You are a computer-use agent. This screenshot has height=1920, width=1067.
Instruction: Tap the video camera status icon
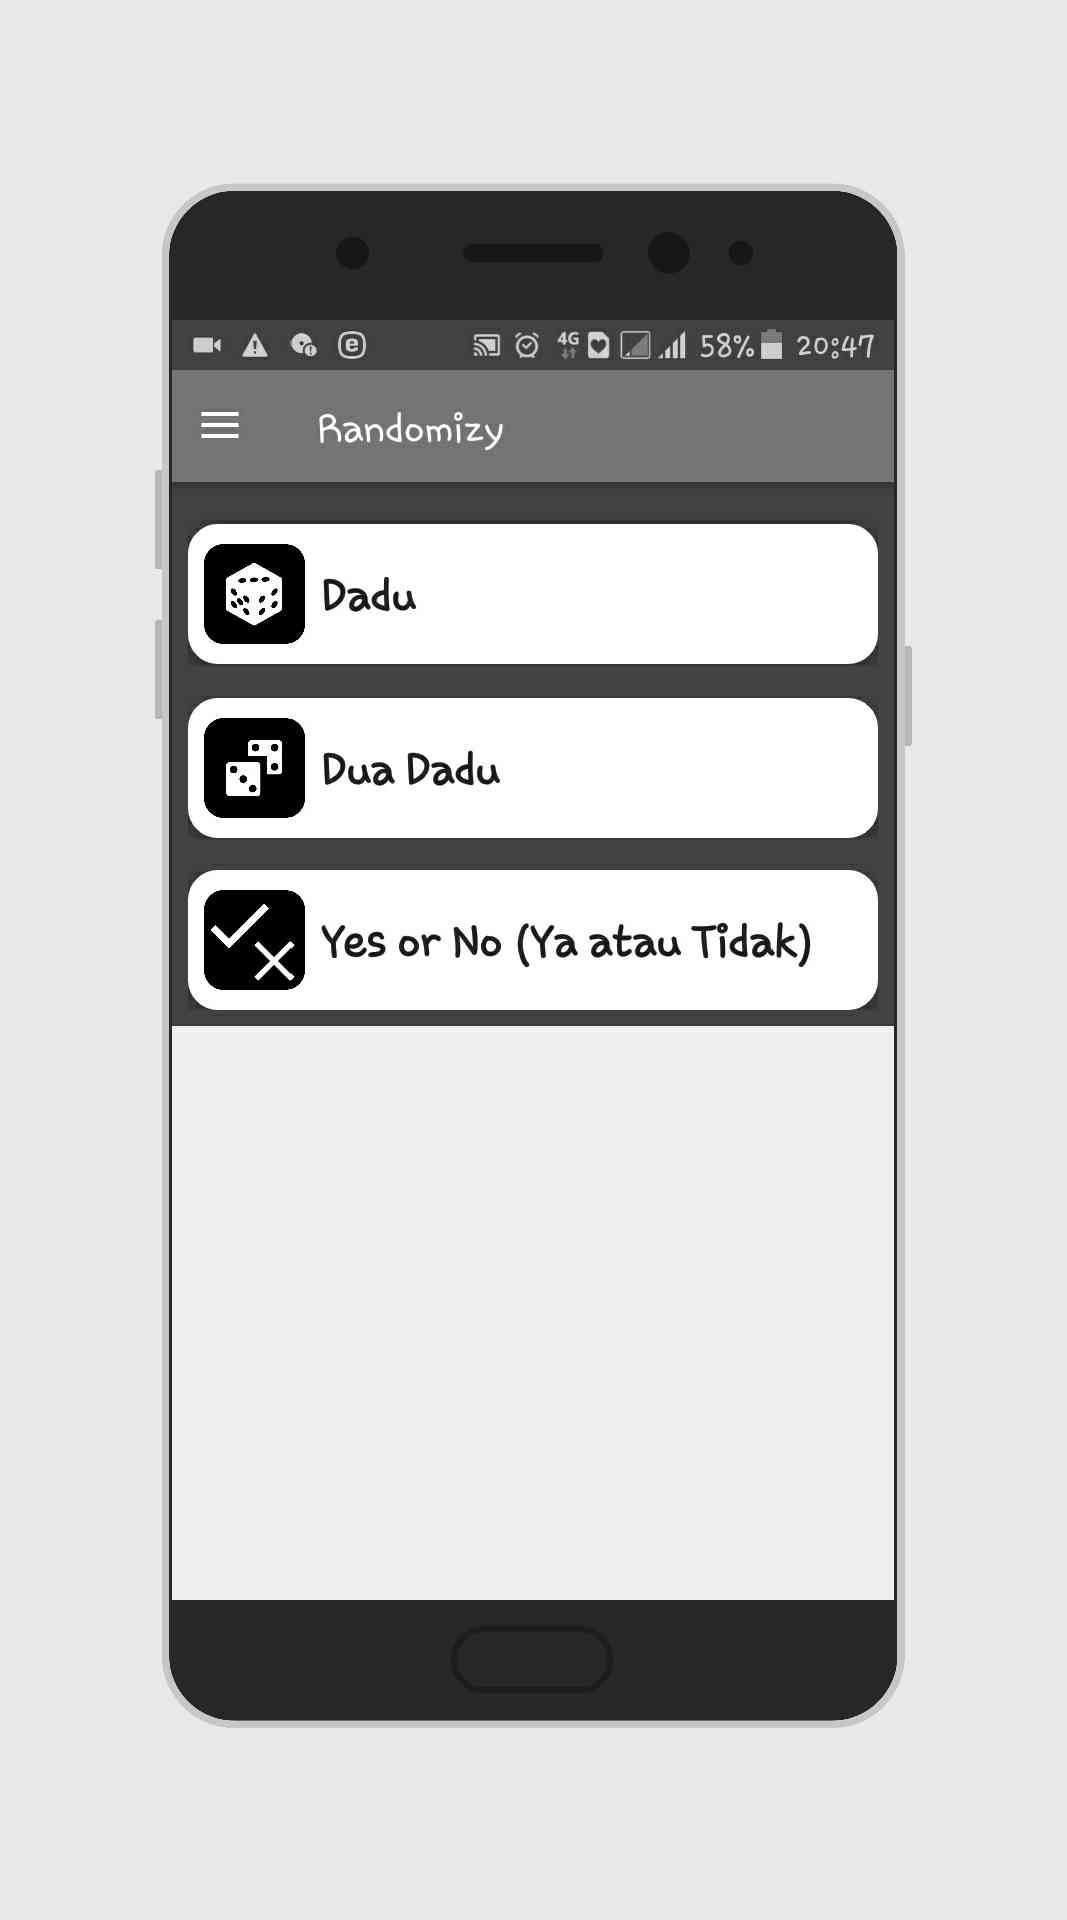[207, 346]
